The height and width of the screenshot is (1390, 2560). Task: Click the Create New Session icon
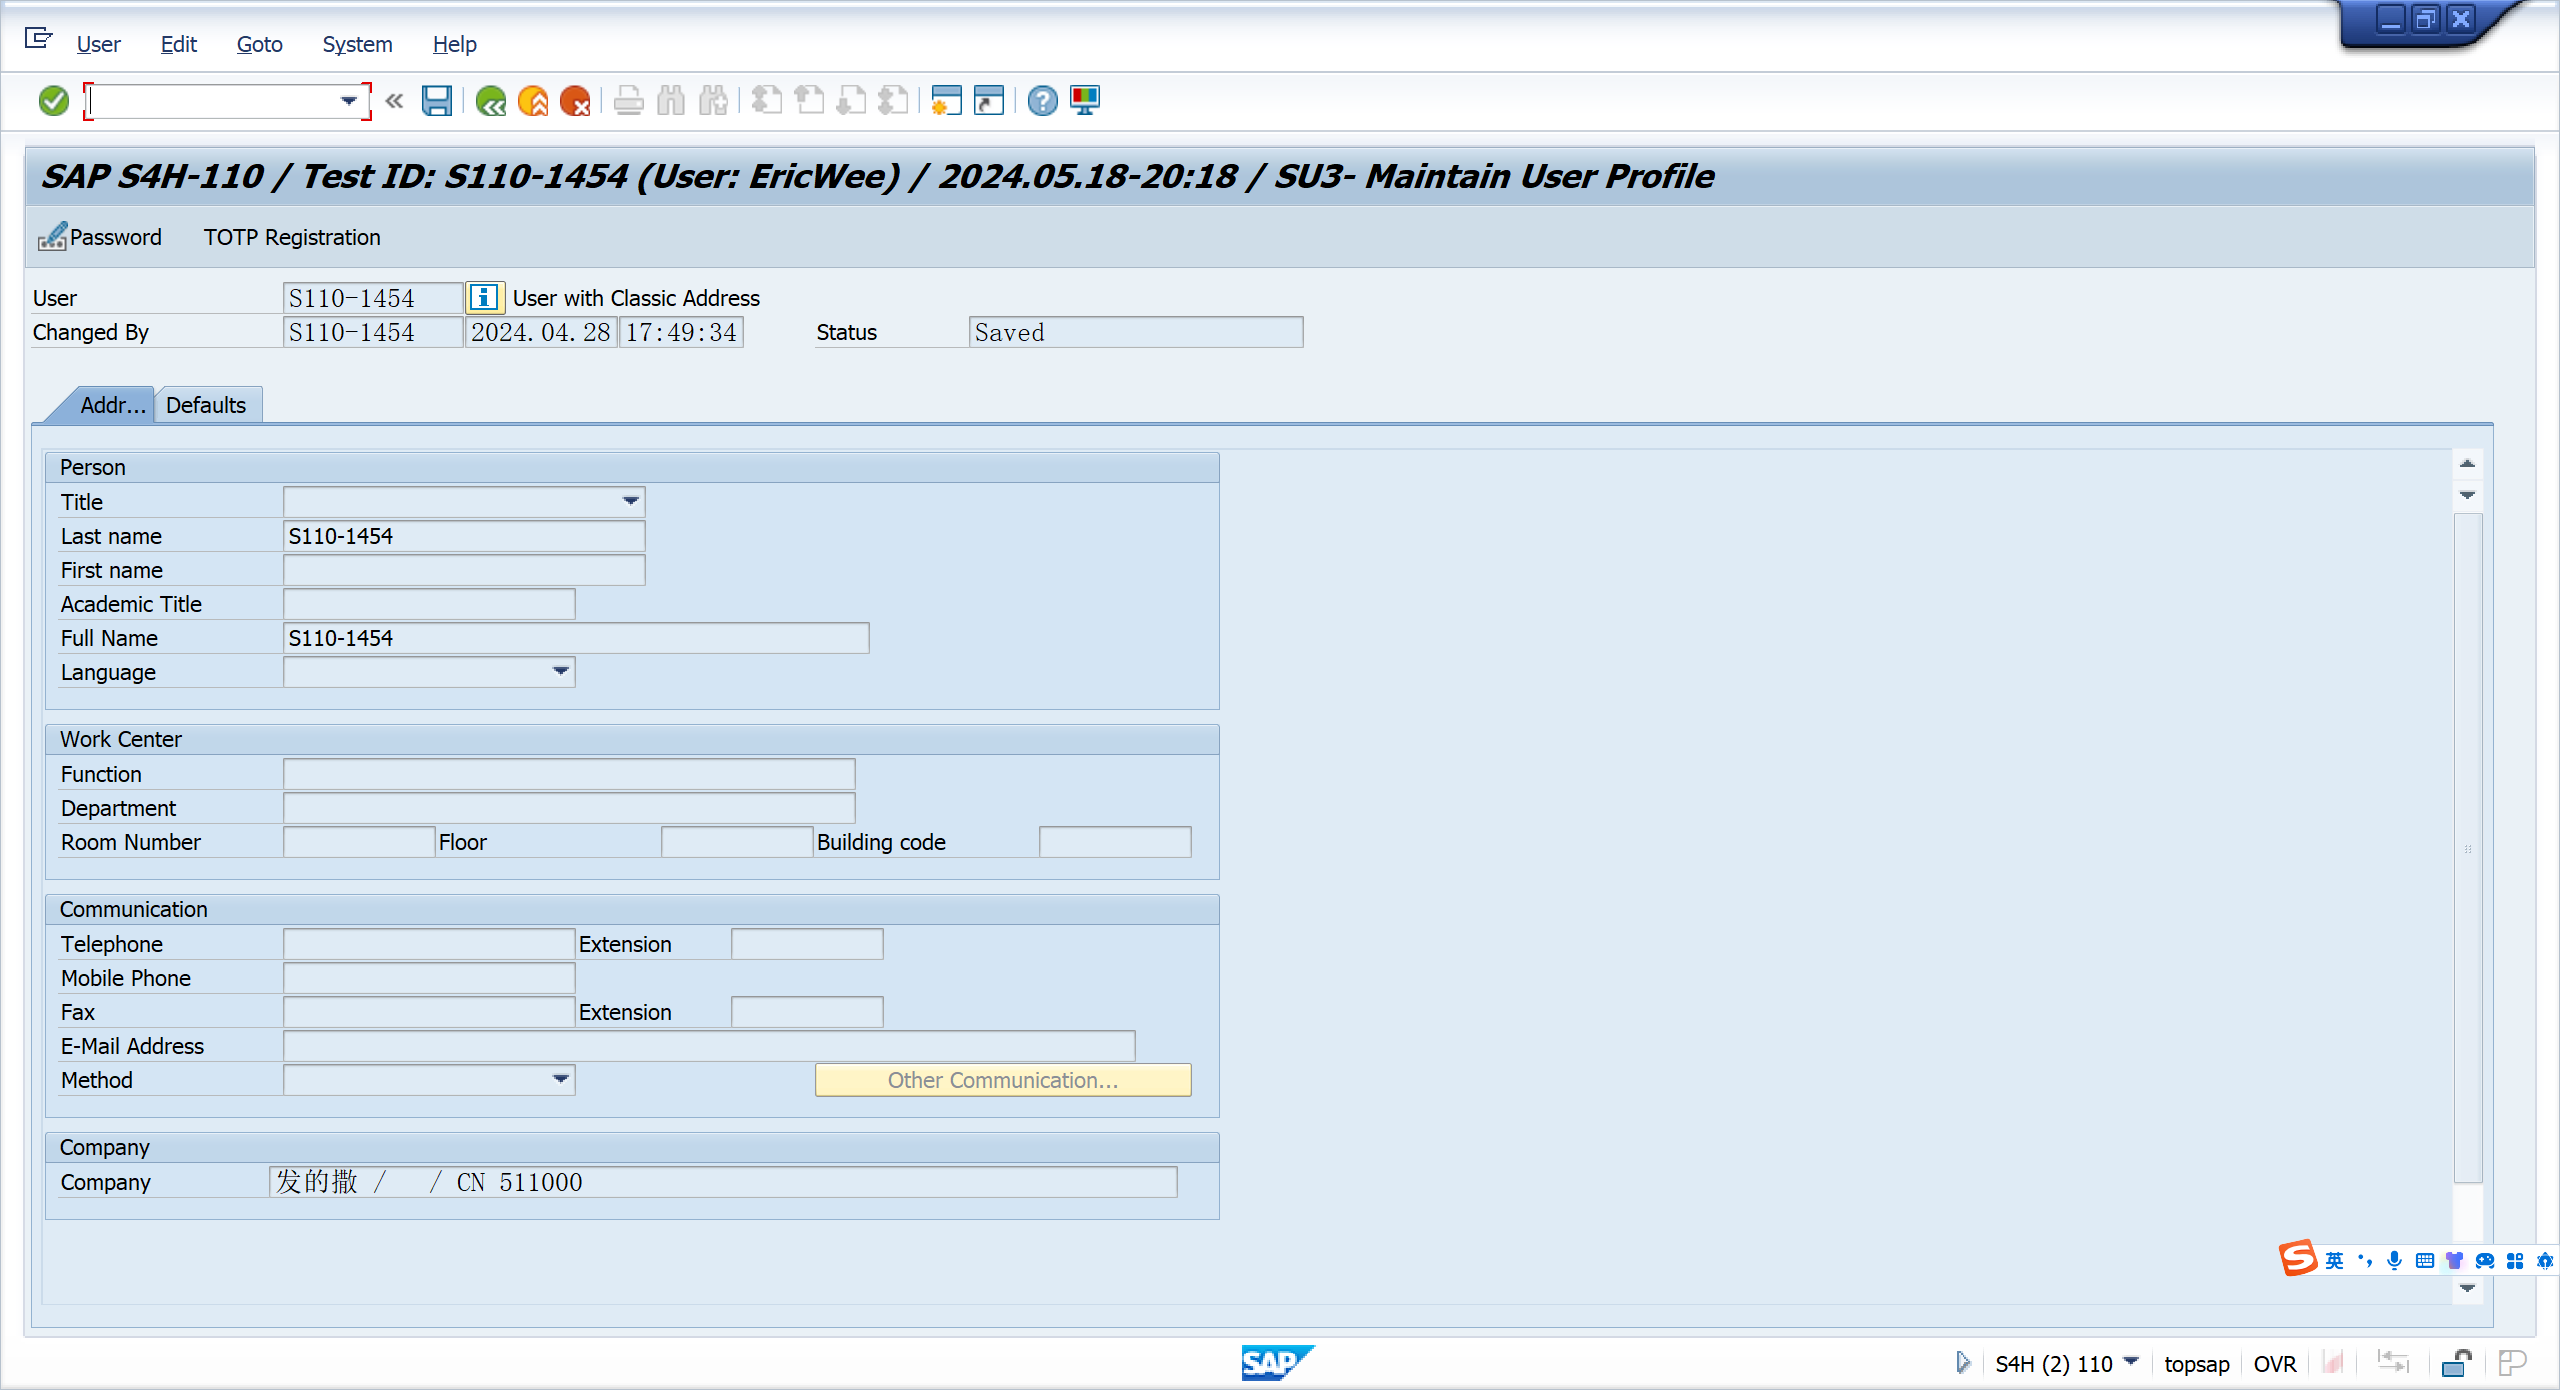pyautogui.click(x=946, y=101)
